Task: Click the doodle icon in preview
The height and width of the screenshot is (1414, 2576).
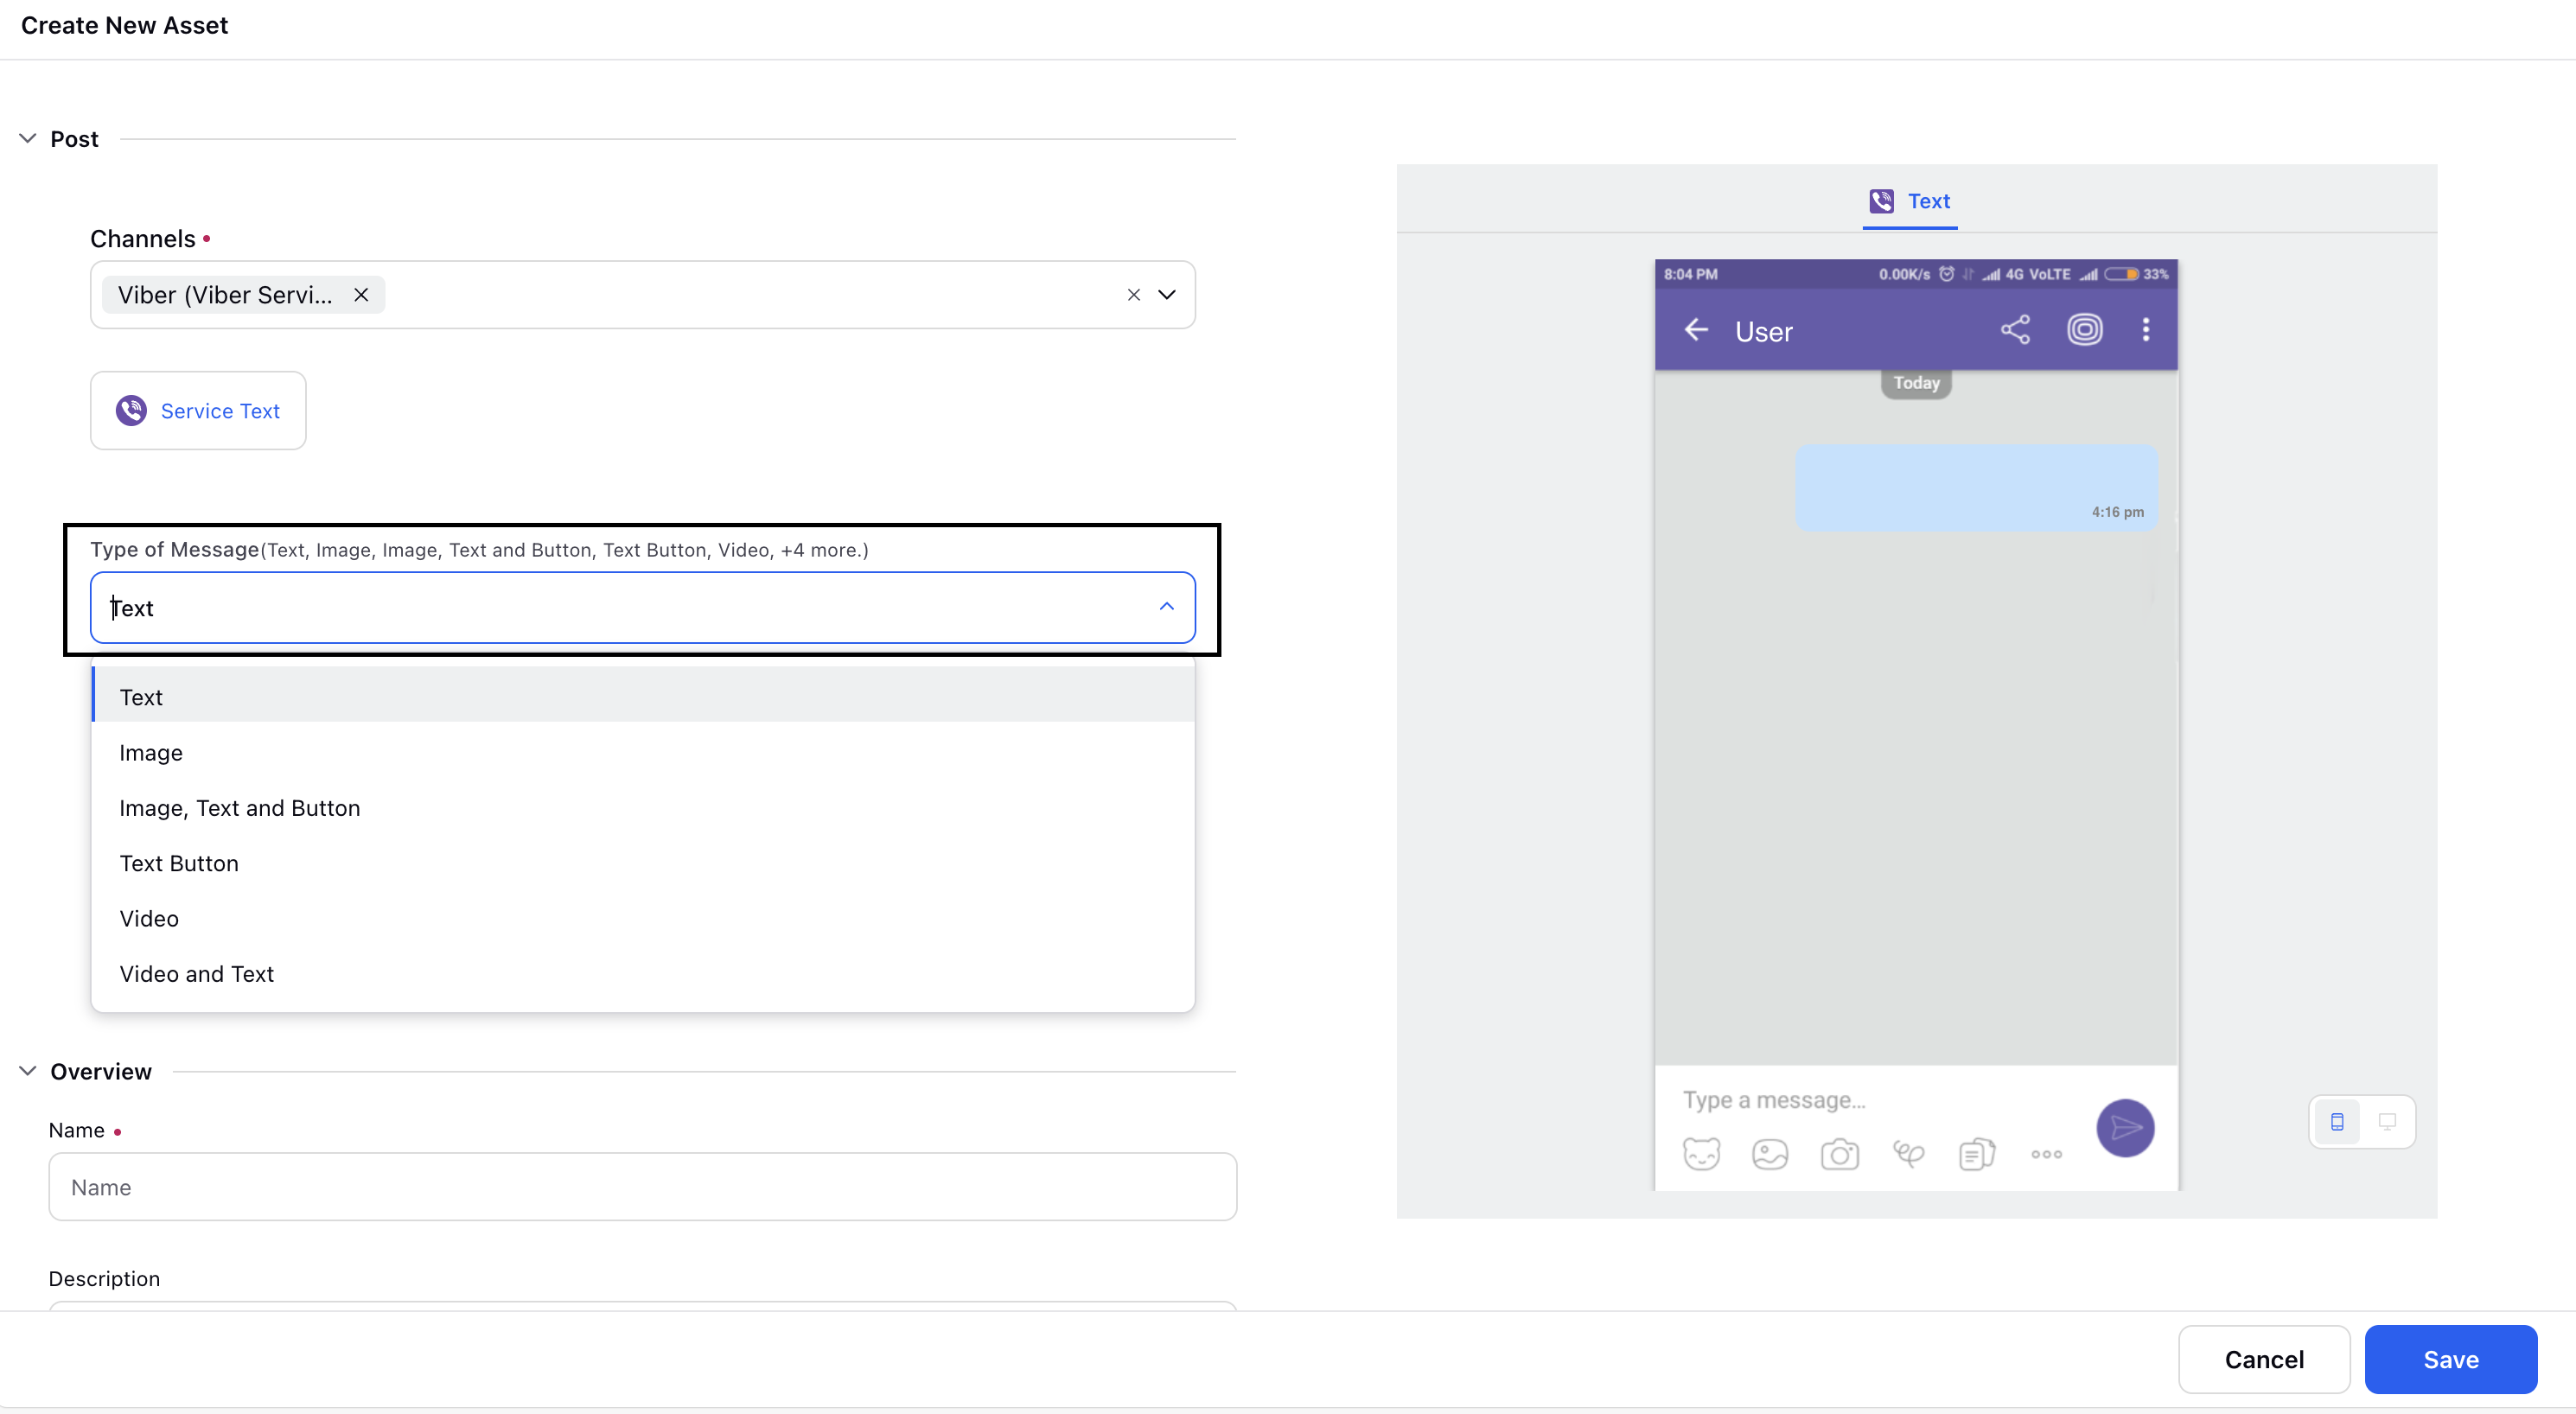Action: [1908, 1154]
